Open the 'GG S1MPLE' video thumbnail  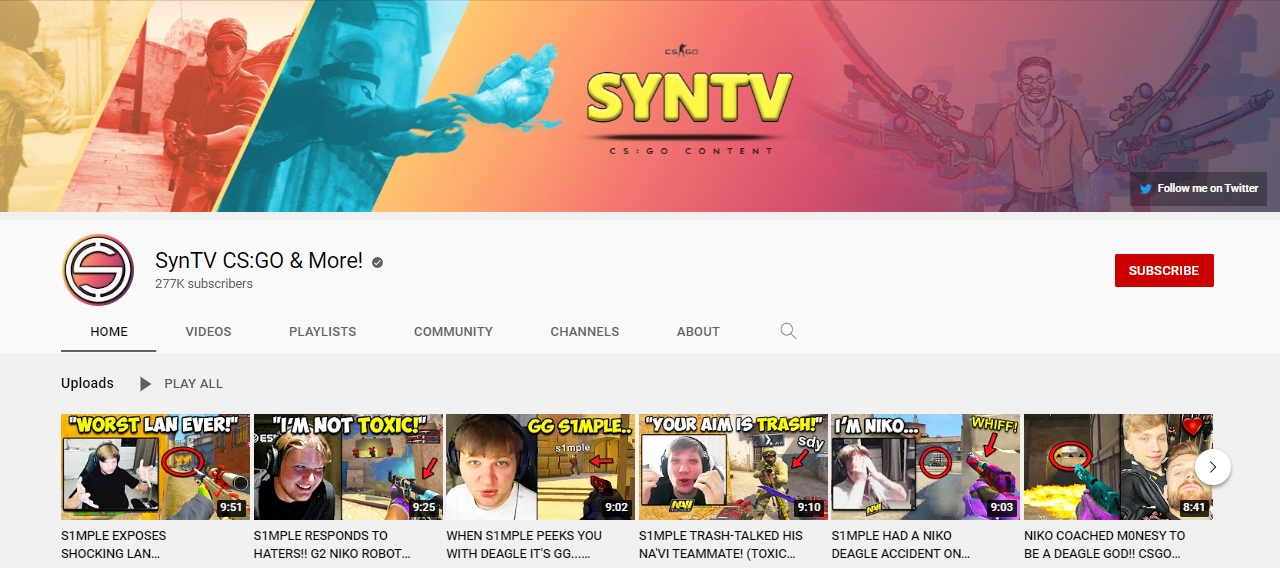pyautogui.click(x=540, y=467)
